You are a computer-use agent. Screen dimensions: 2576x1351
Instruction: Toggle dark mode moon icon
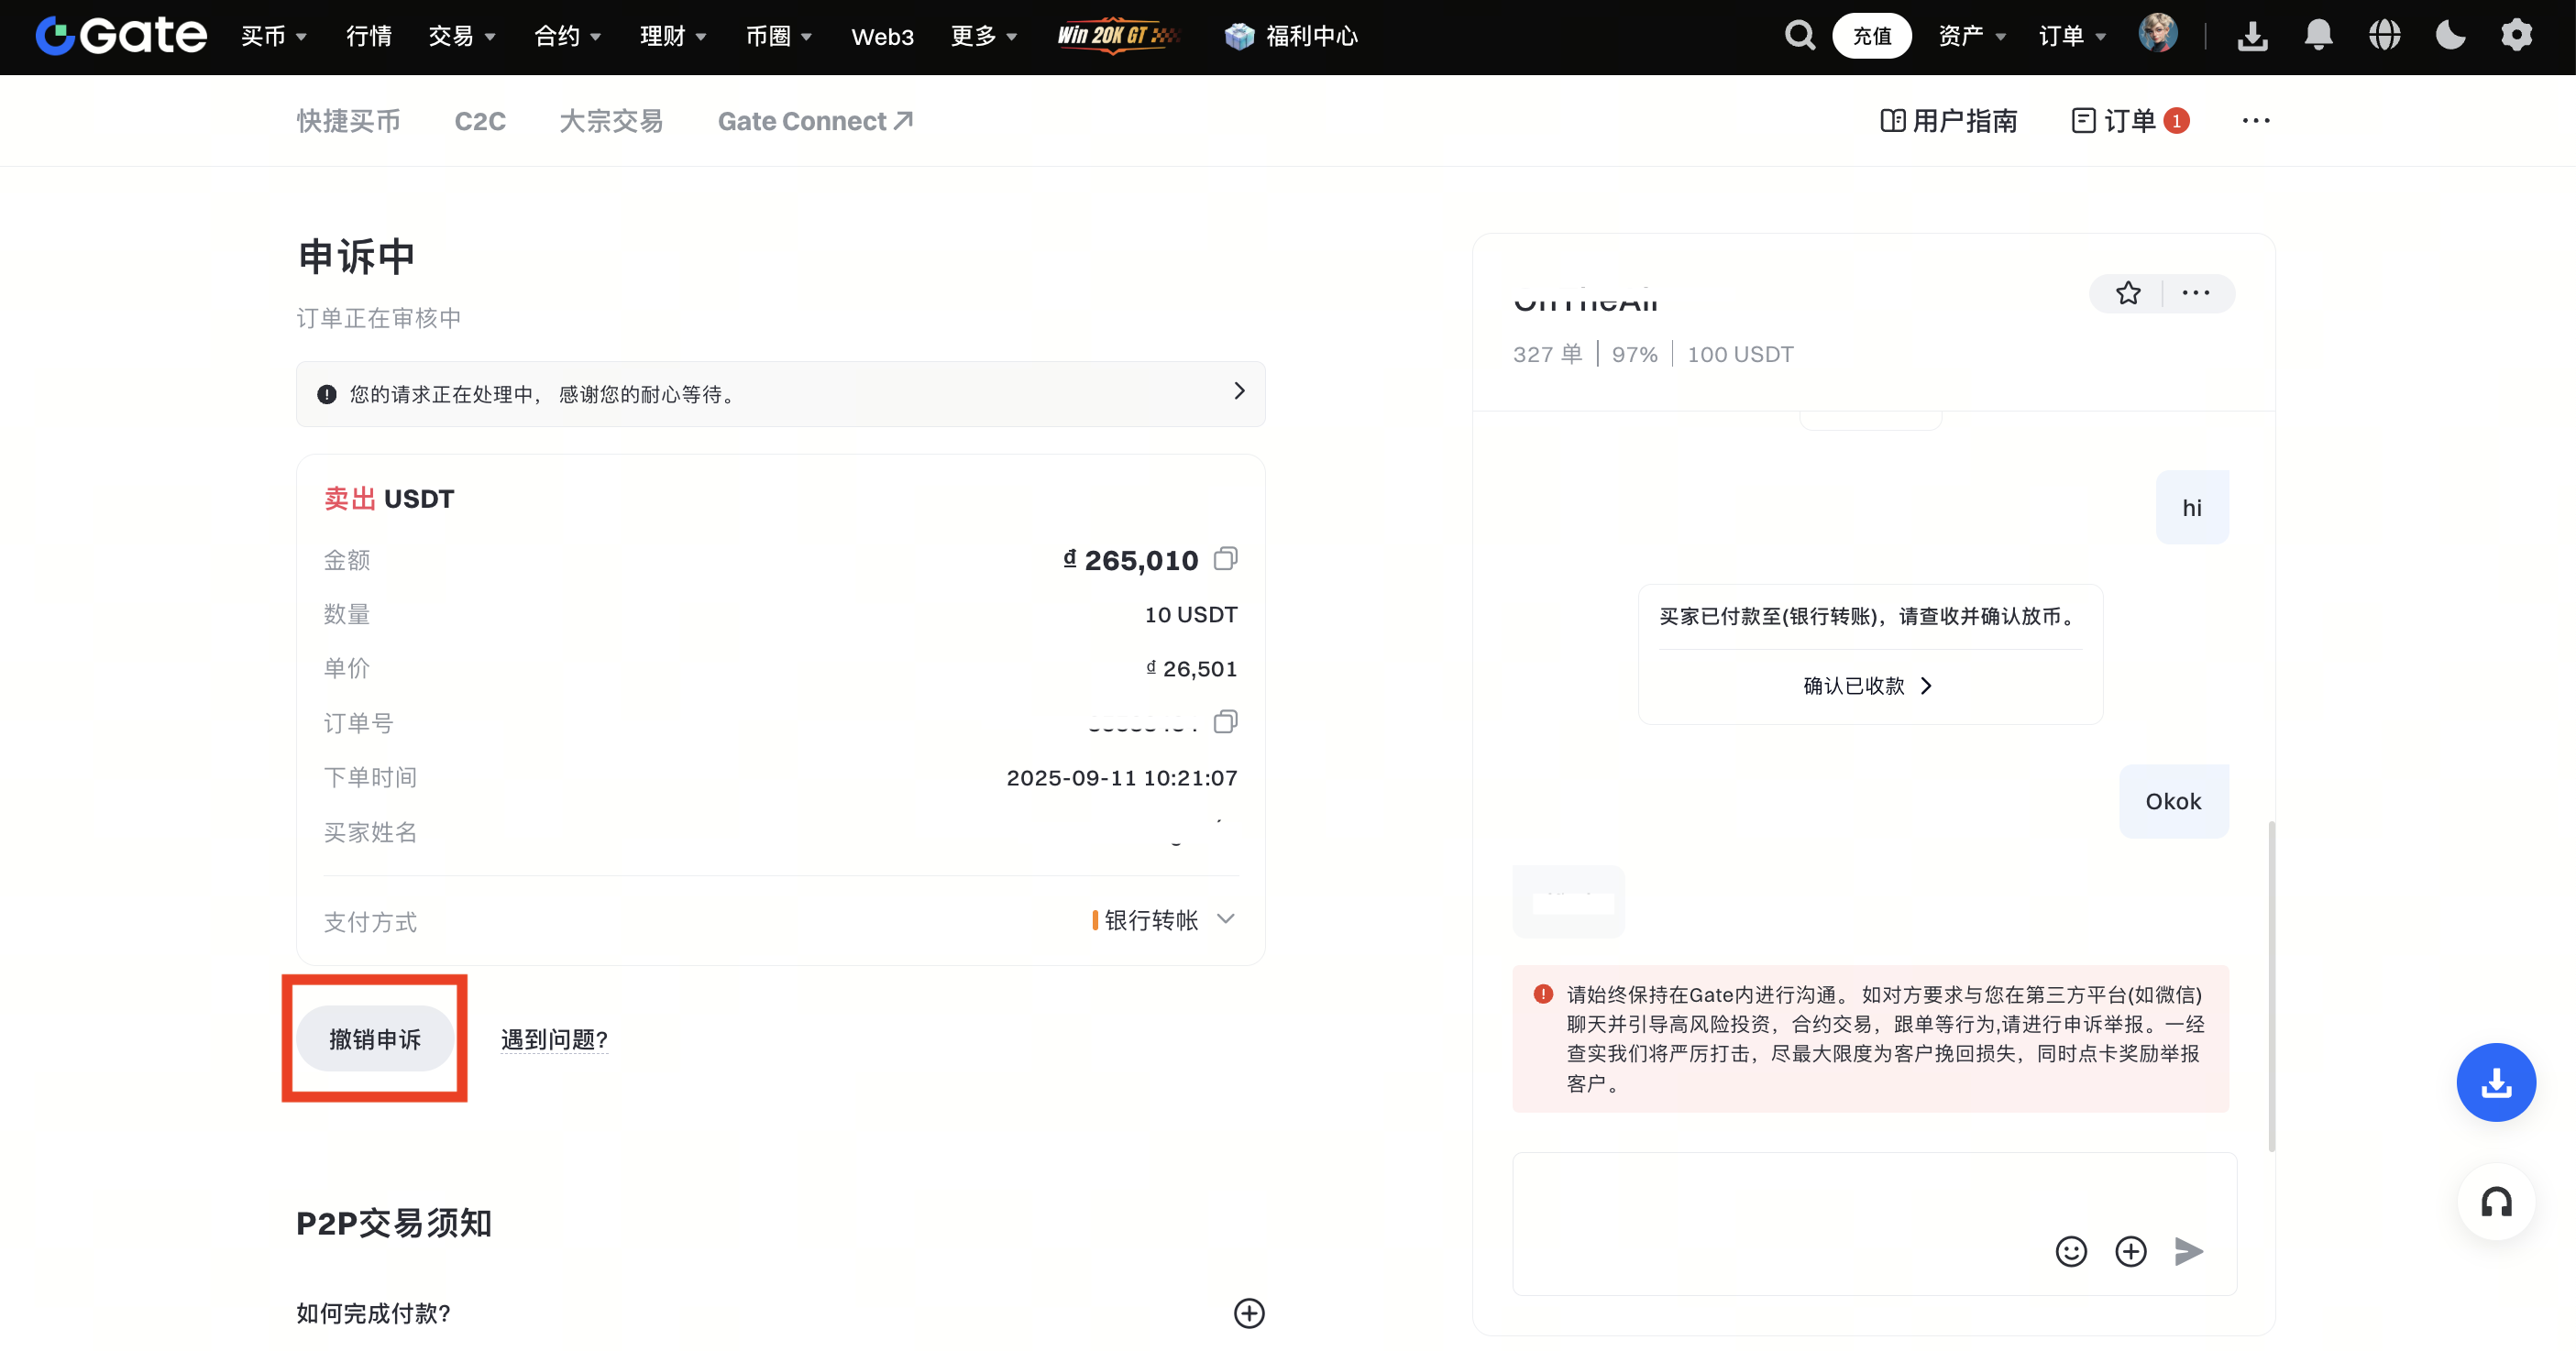(2450, 36)
